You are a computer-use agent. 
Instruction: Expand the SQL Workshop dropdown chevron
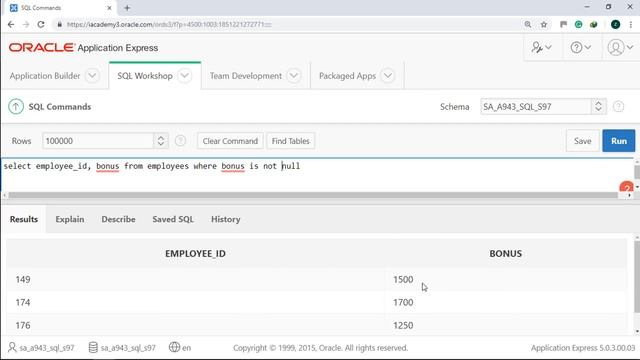(184, 76)
